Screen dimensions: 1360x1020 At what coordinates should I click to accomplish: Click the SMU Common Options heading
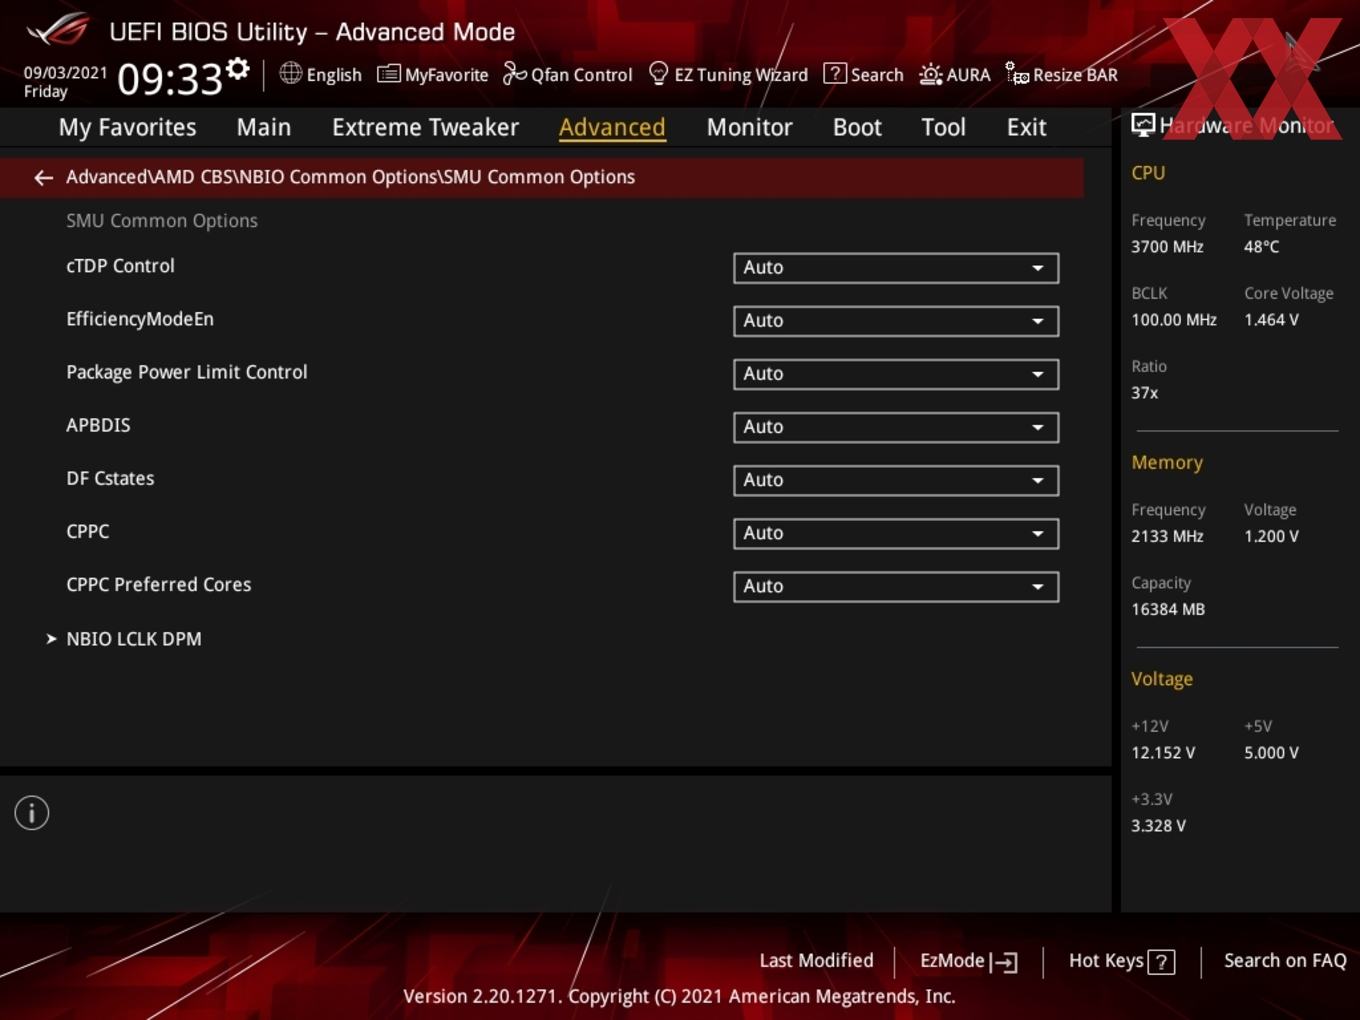[x=162, y=221]
